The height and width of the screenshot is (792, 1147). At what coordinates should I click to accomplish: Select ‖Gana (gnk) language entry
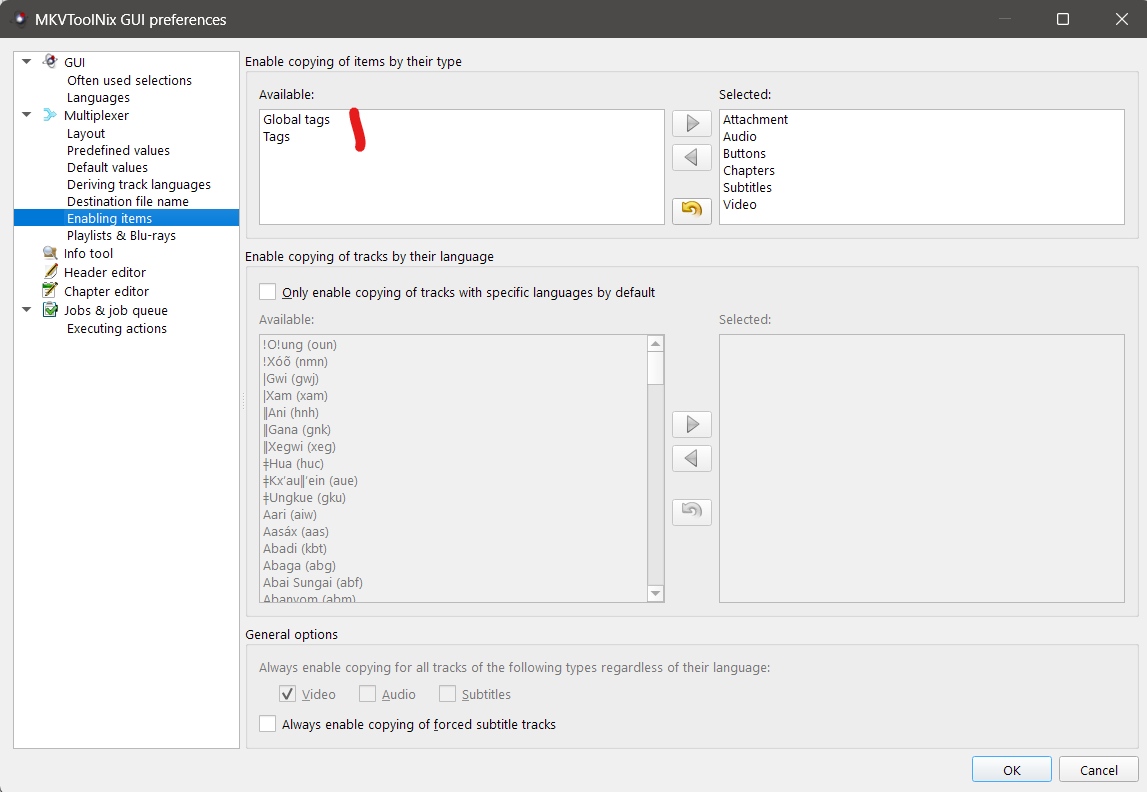point(297,429)
